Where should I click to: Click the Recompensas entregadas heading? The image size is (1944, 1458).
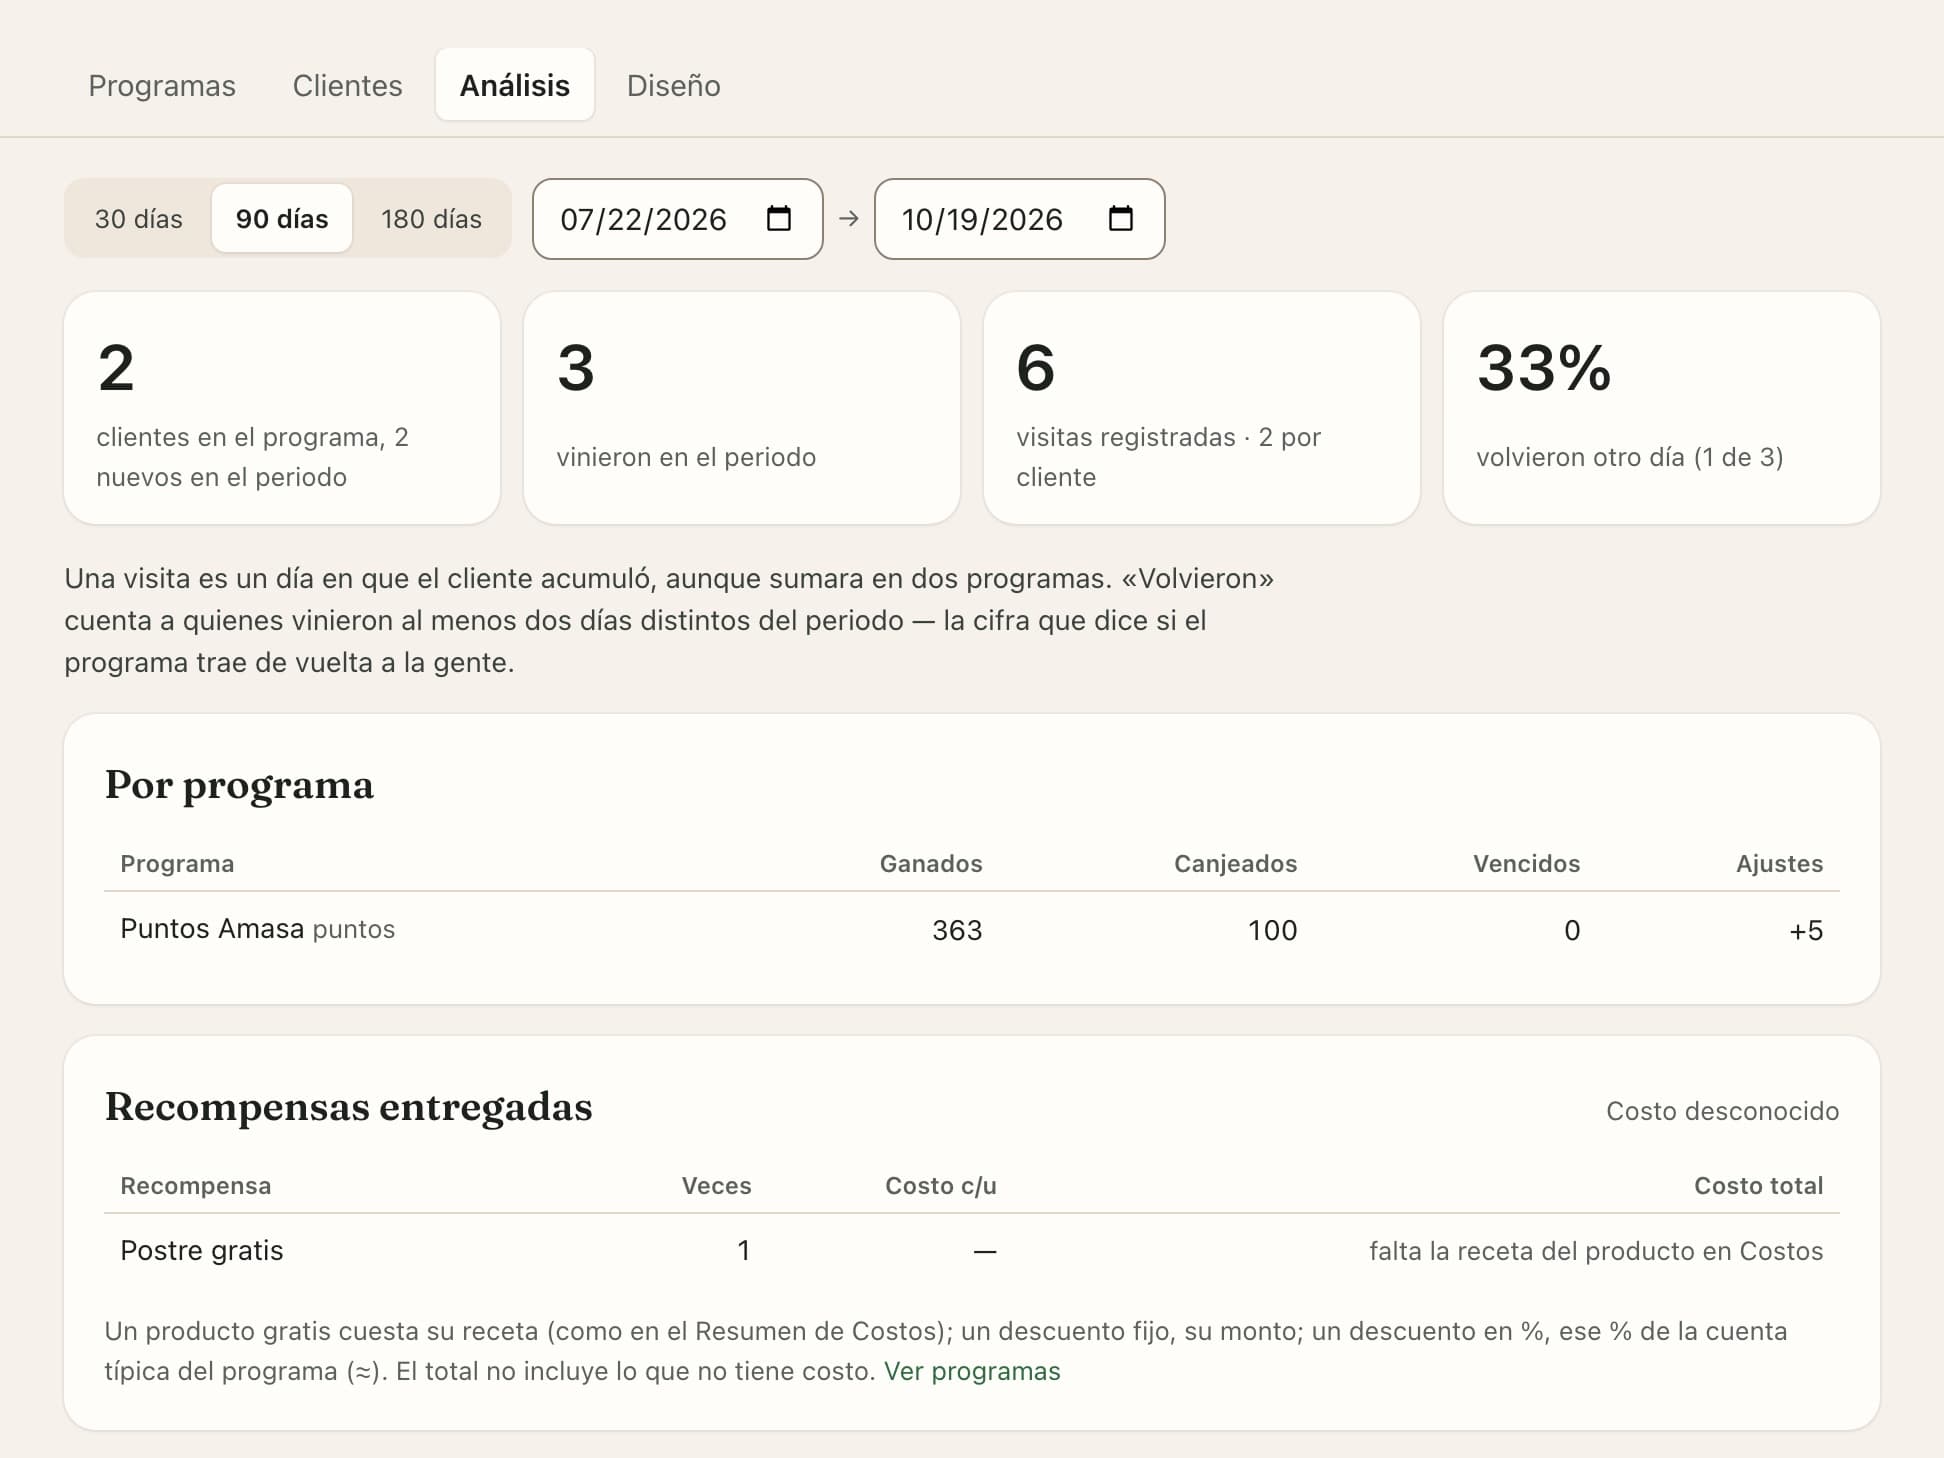pyautogui.click(x=348, y=1108)
